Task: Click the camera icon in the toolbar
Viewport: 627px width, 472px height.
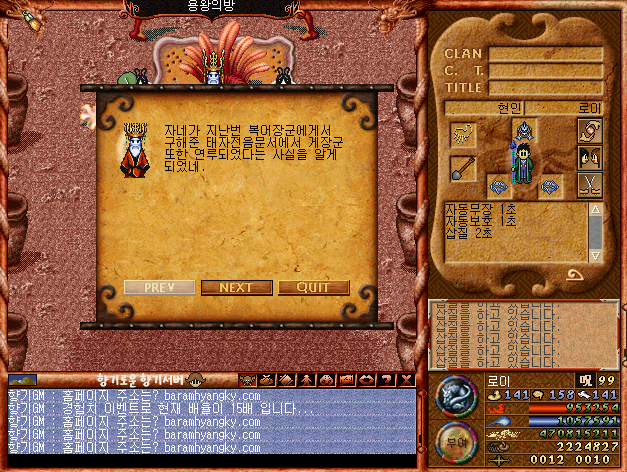Action: (x=346, y=380)
